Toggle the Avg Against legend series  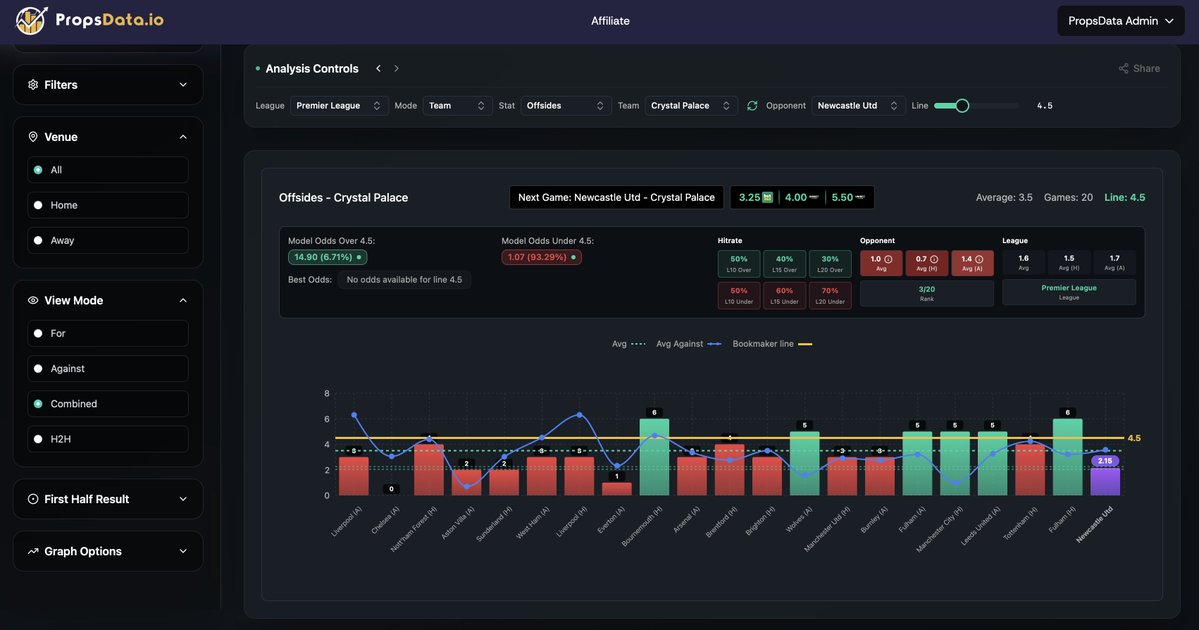[688, 344]
